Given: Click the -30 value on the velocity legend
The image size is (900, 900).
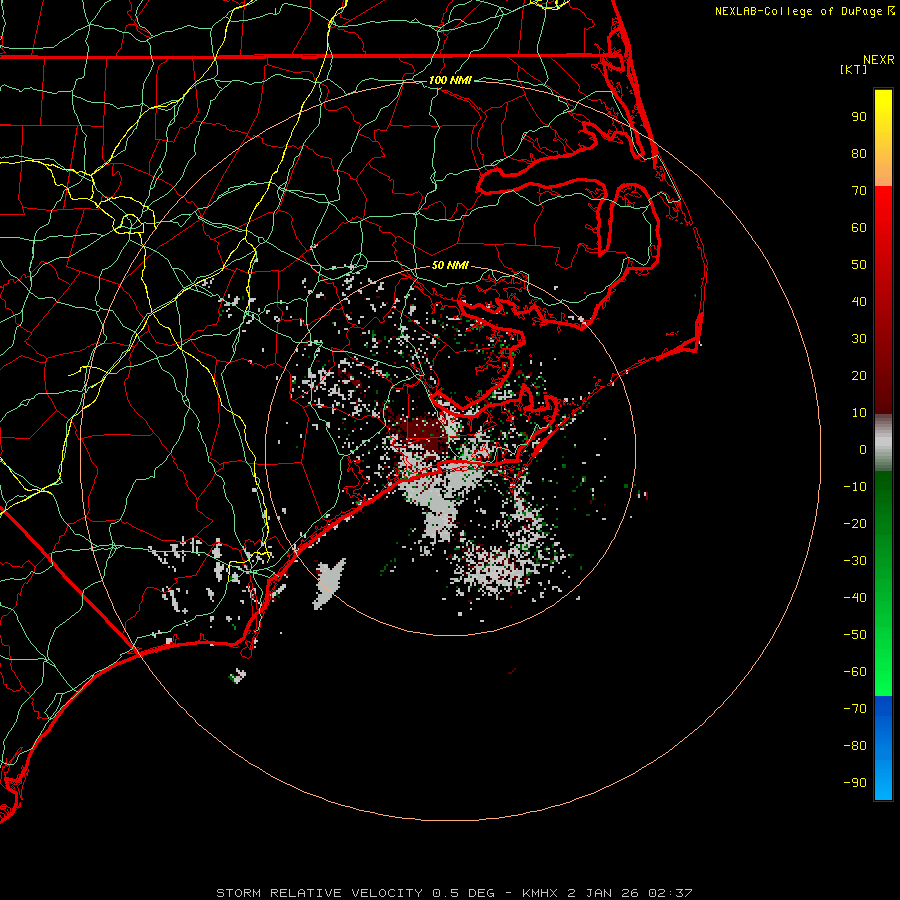Looking at the screenshot, I should [x=855, y=561].
